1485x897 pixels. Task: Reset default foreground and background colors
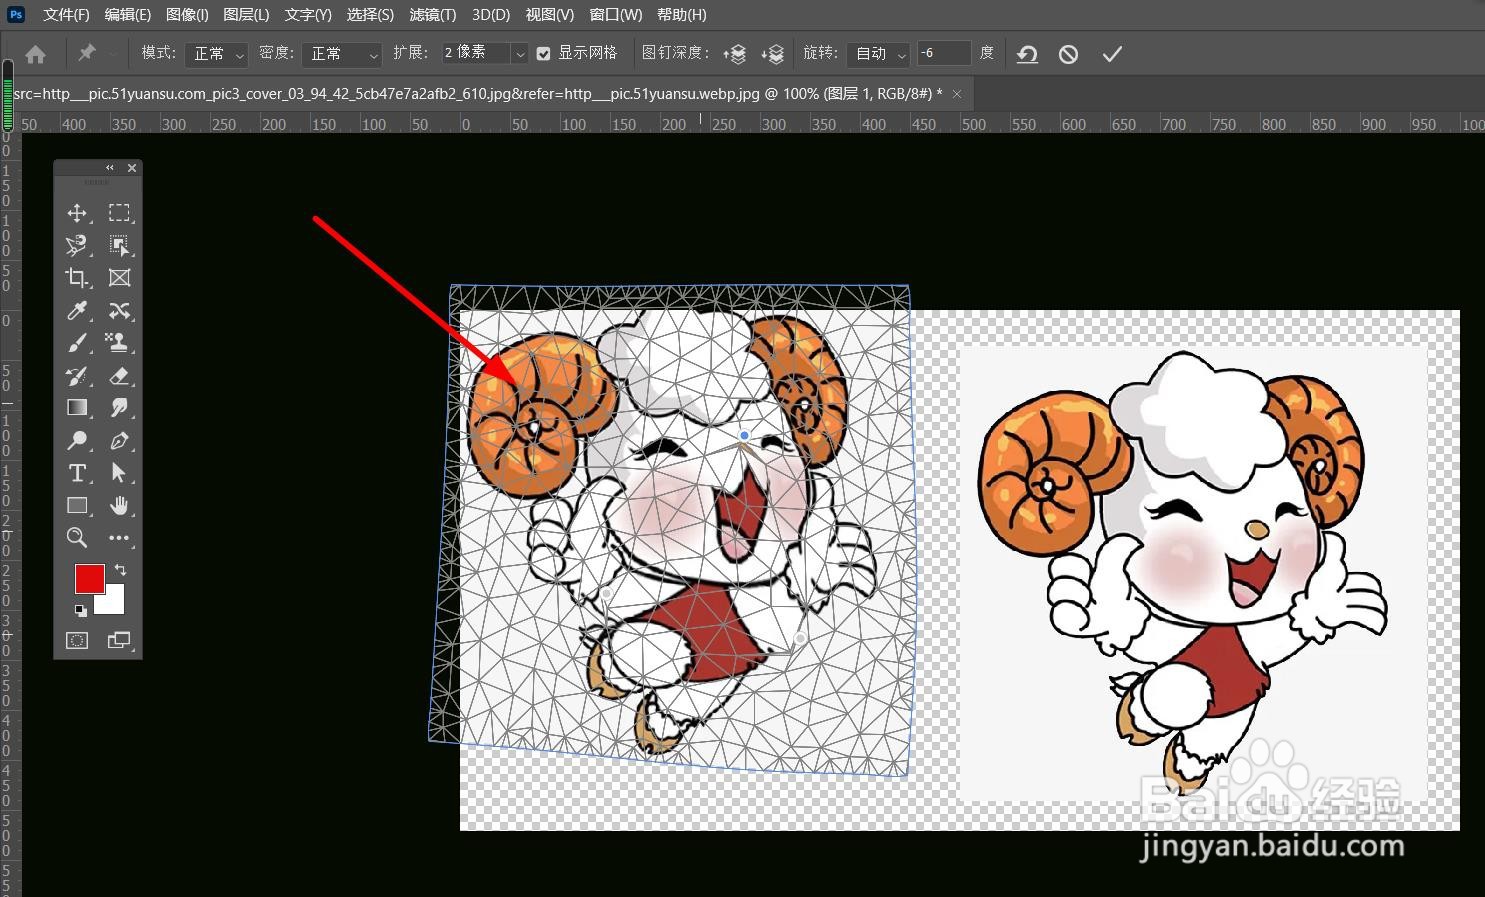pyautogui.click(x=80, y=610)
